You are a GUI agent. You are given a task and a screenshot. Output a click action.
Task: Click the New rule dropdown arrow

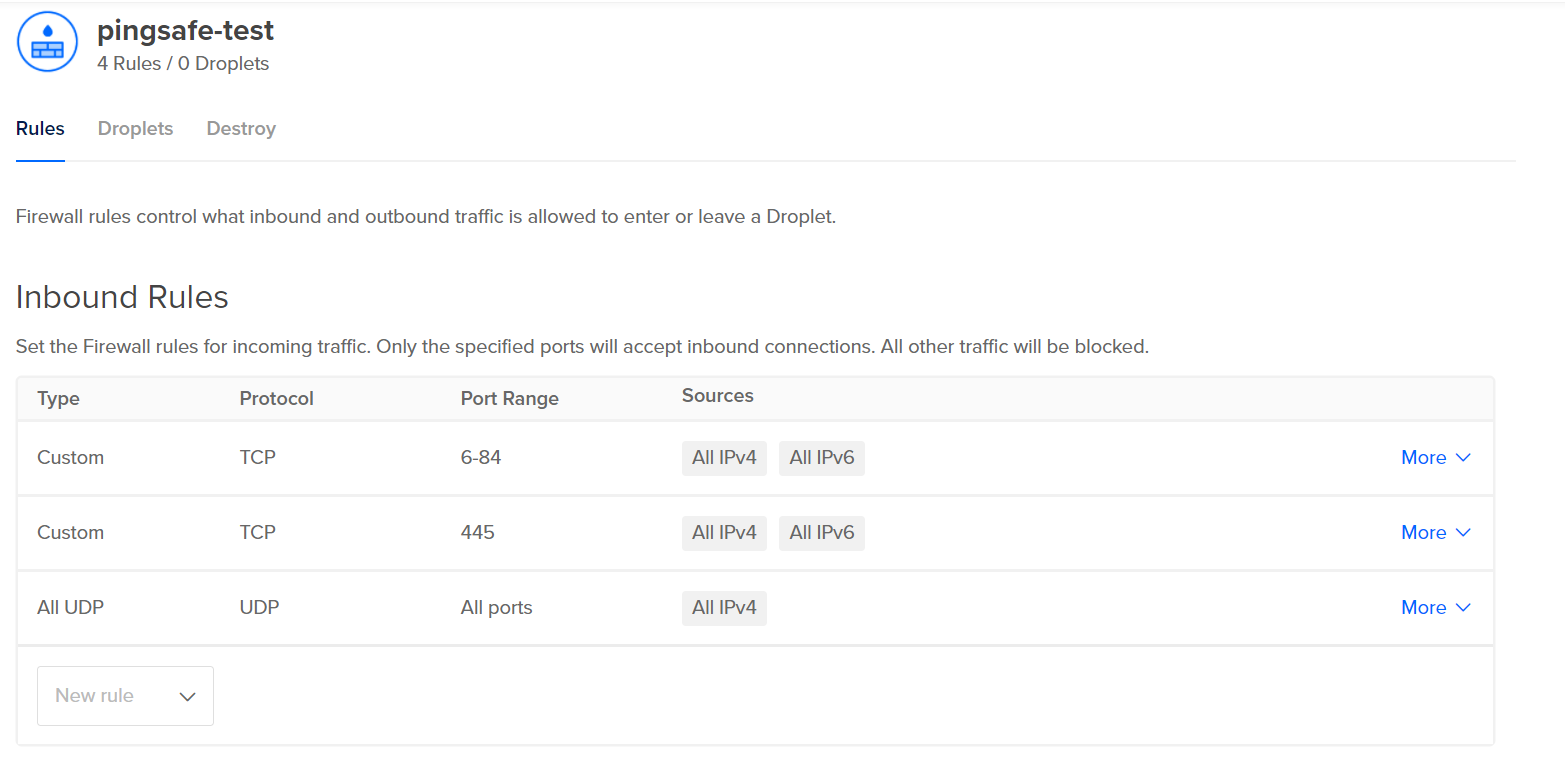[187, 697]
